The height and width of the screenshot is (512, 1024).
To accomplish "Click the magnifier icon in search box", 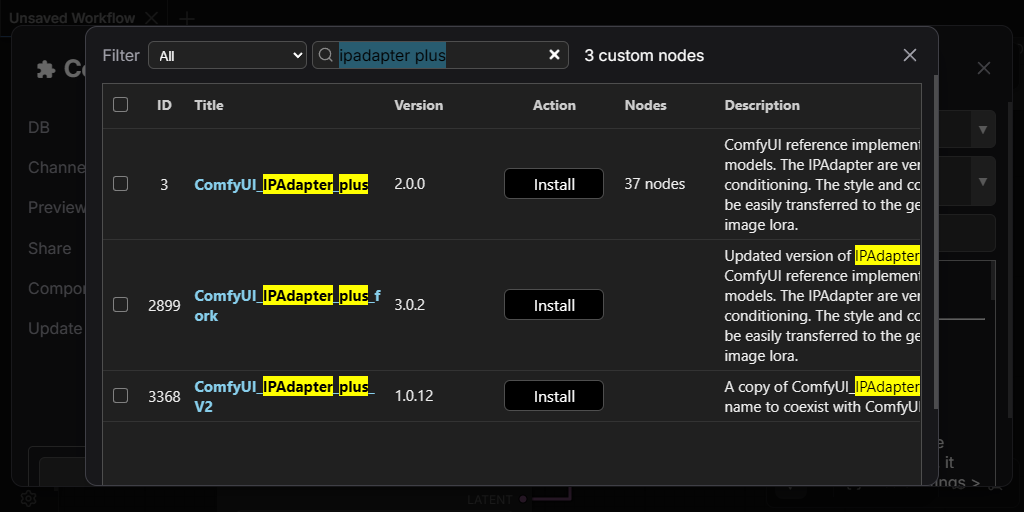I will [x=325, y=56].
